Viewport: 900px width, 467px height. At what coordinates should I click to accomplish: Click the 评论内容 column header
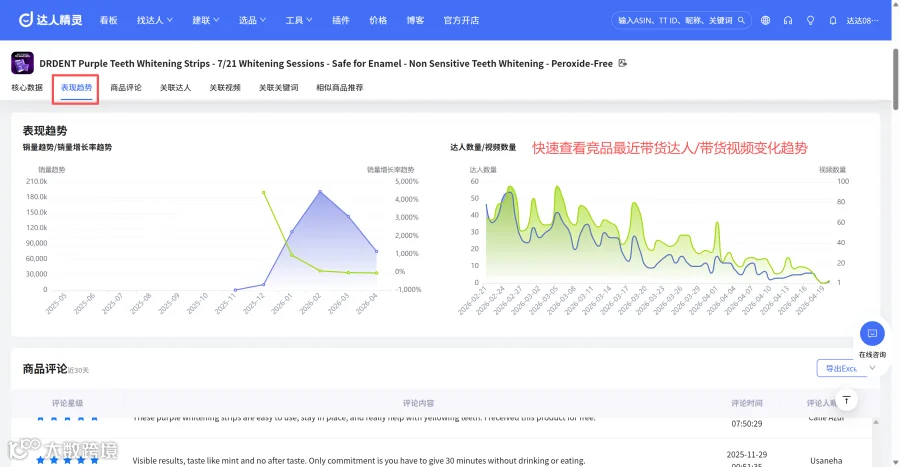(x=418, y=403)
